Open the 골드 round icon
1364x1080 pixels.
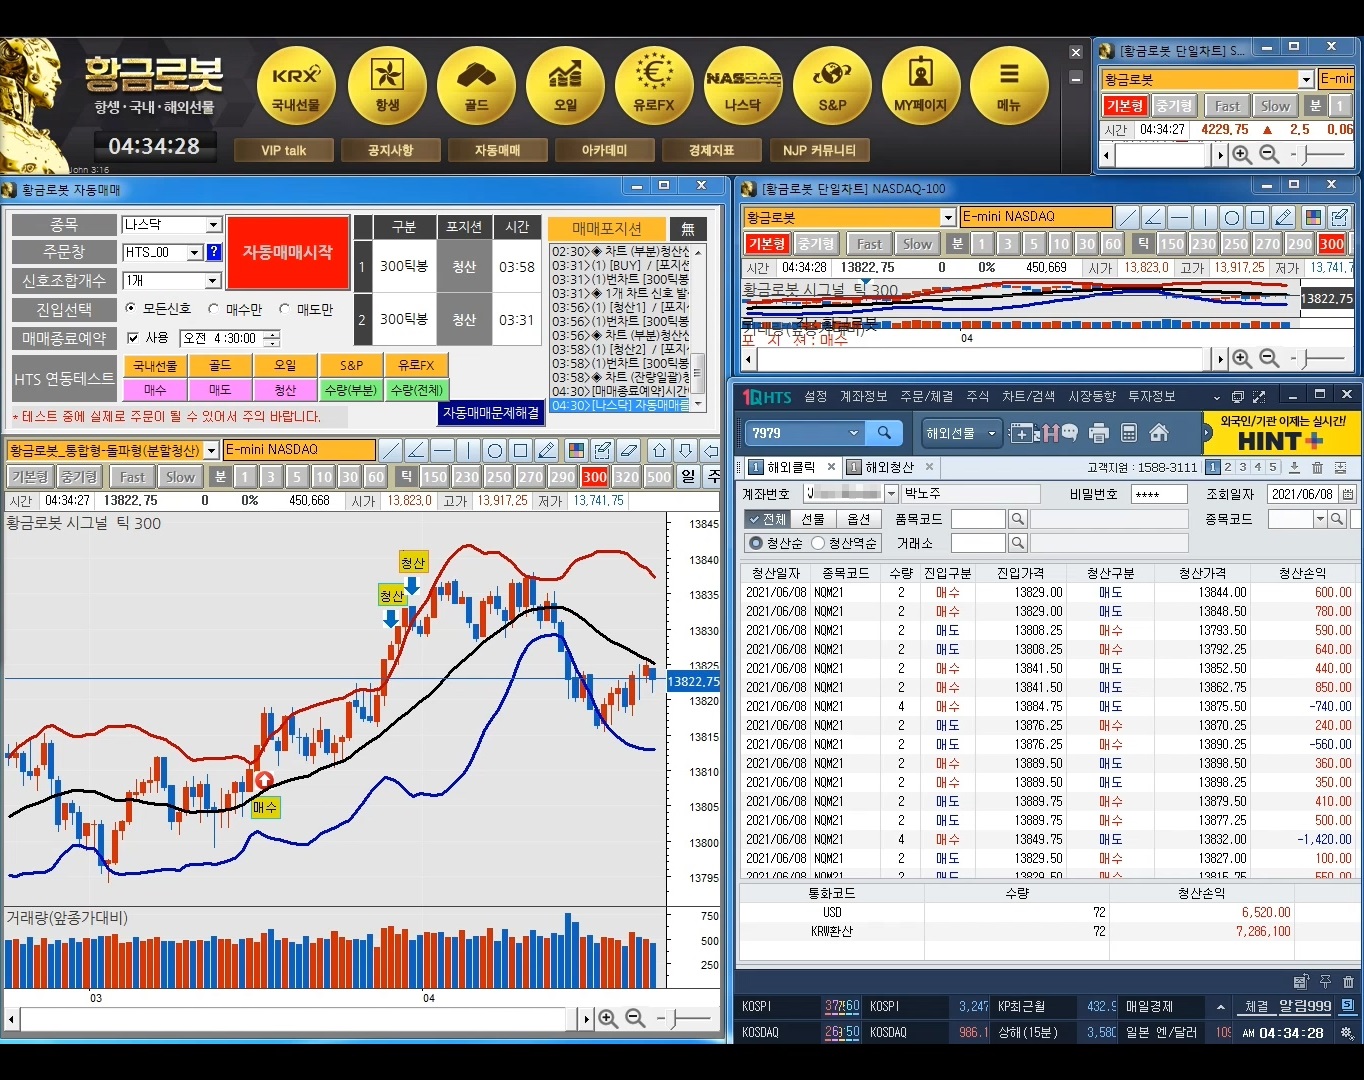[476, 87]
